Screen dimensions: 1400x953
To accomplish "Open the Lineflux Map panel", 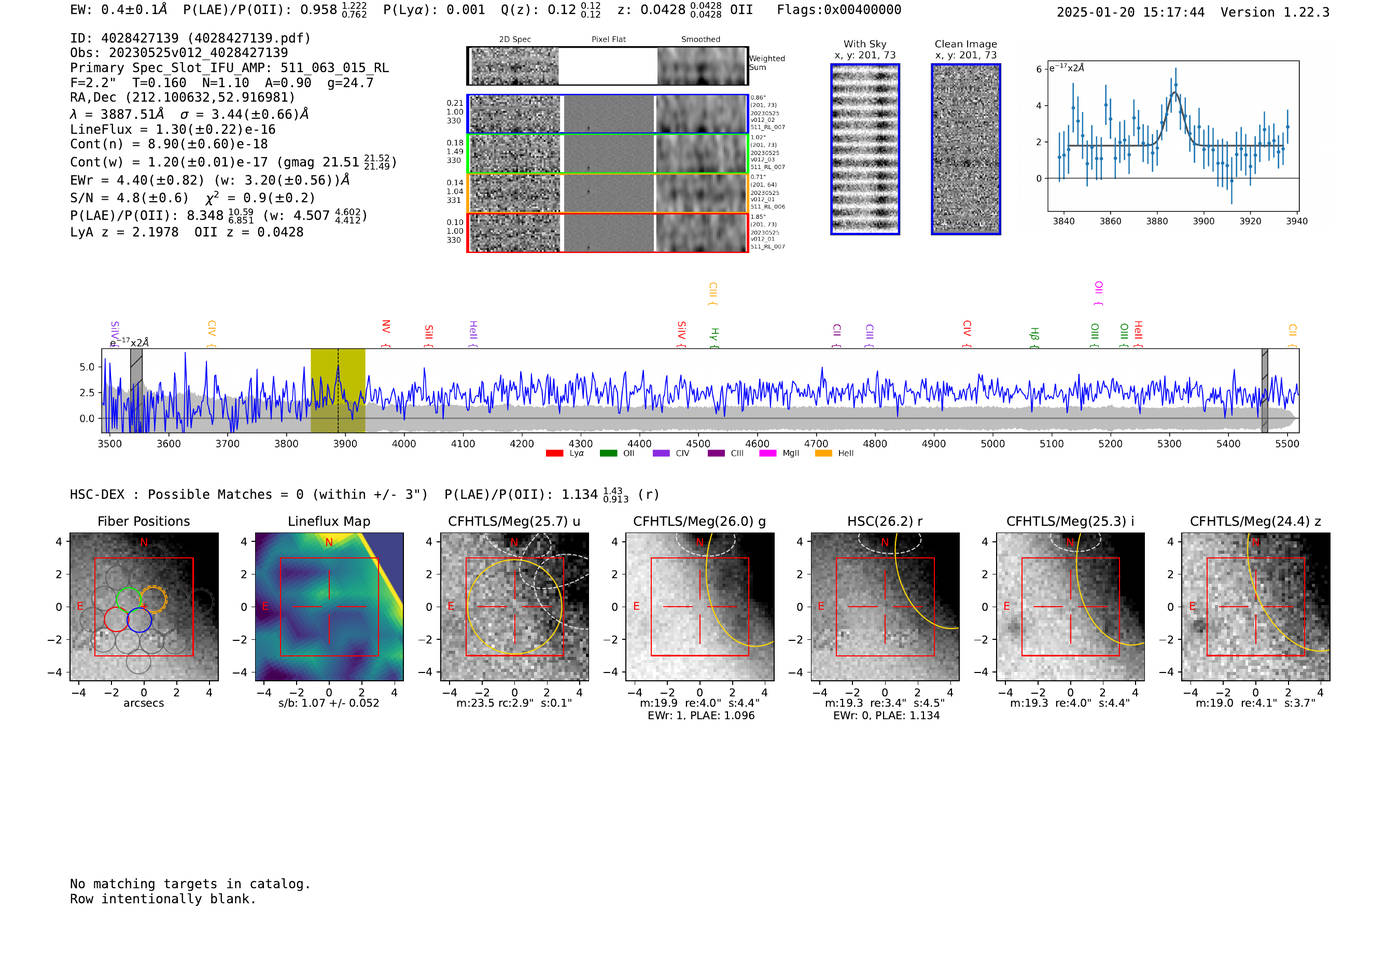I will [329, 606].
